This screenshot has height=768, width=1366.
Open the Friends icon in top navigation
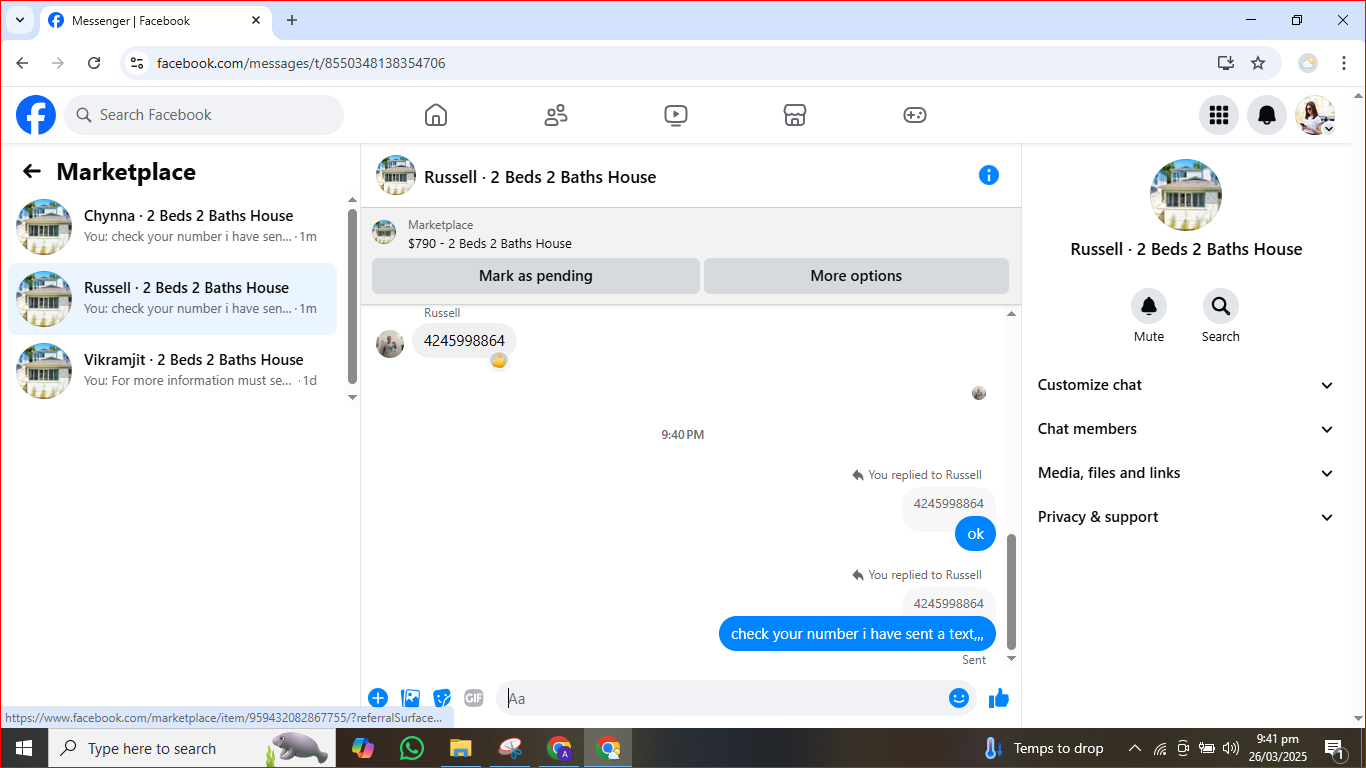coord(556,115)
